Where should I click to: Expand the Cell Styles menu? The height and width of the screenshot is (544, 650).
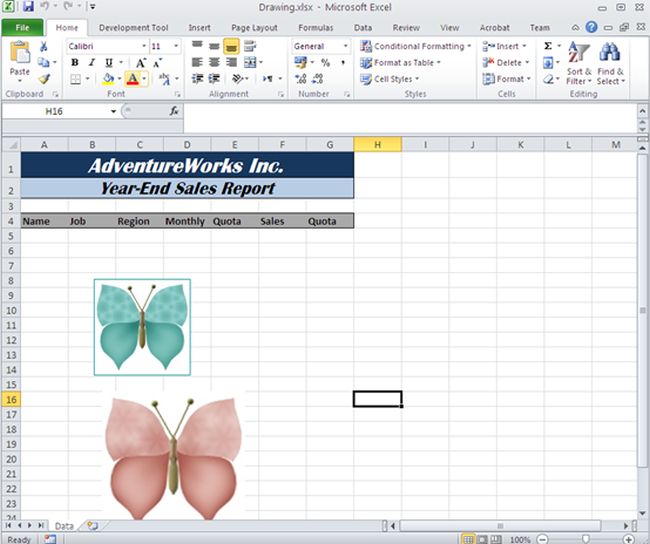point(390,79)
